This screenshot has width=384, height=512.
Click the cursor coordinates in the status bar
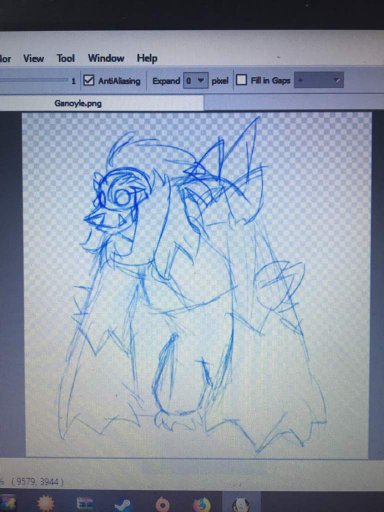[37, 481]
